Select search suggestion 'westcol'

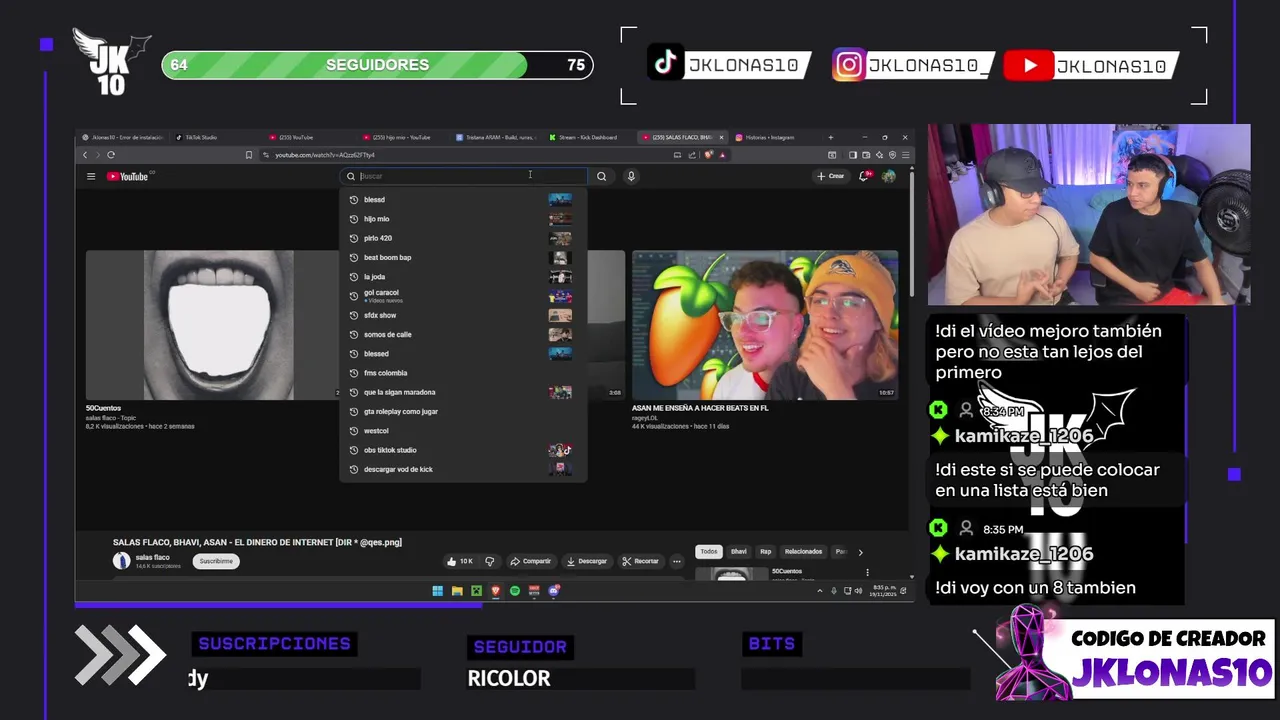tap(462, 431)
